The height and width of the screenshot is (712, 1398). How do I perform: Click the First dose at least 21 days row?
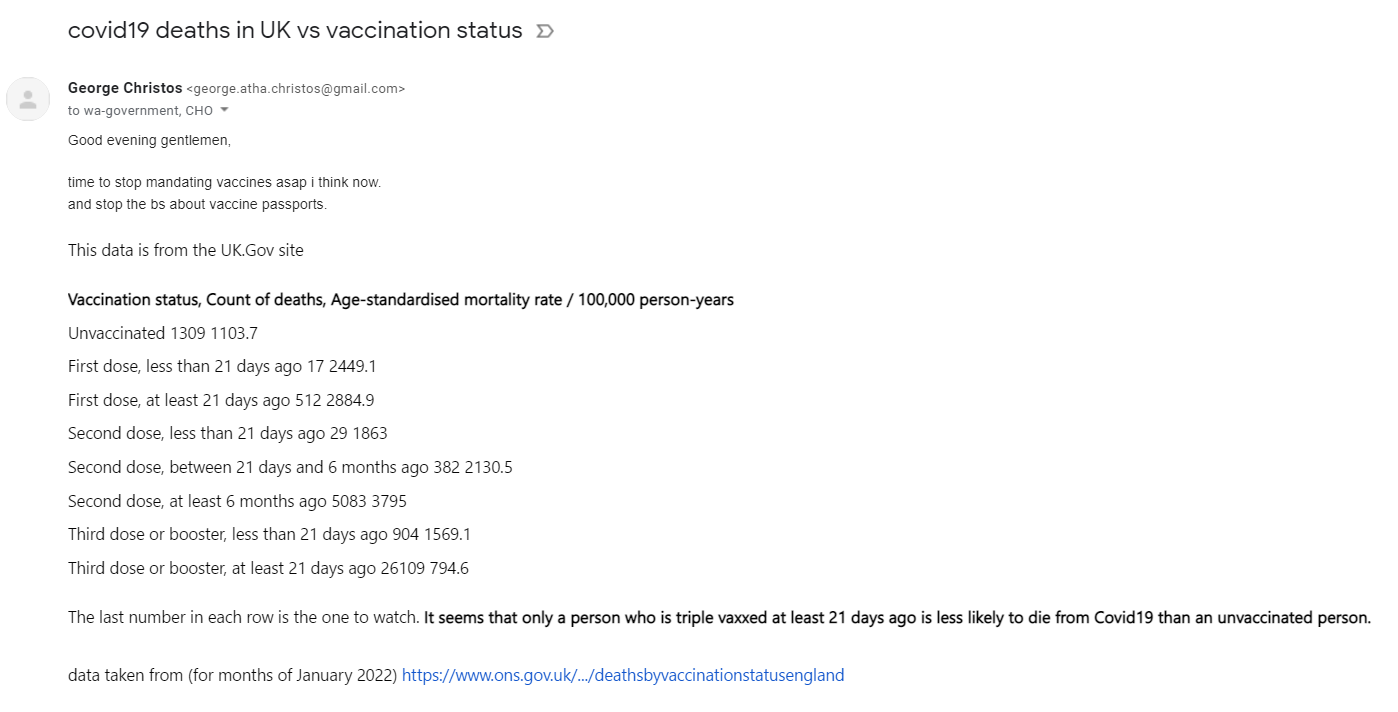(221, 400)
